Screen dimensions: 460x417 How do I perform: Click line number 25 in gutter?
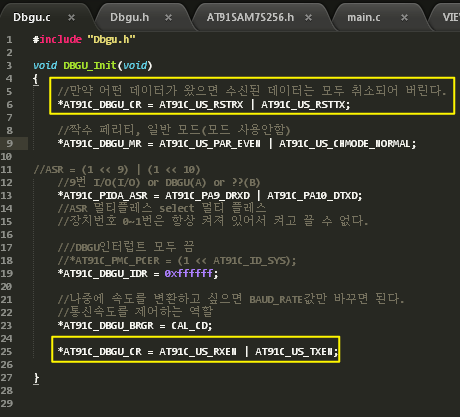(7, 352)
